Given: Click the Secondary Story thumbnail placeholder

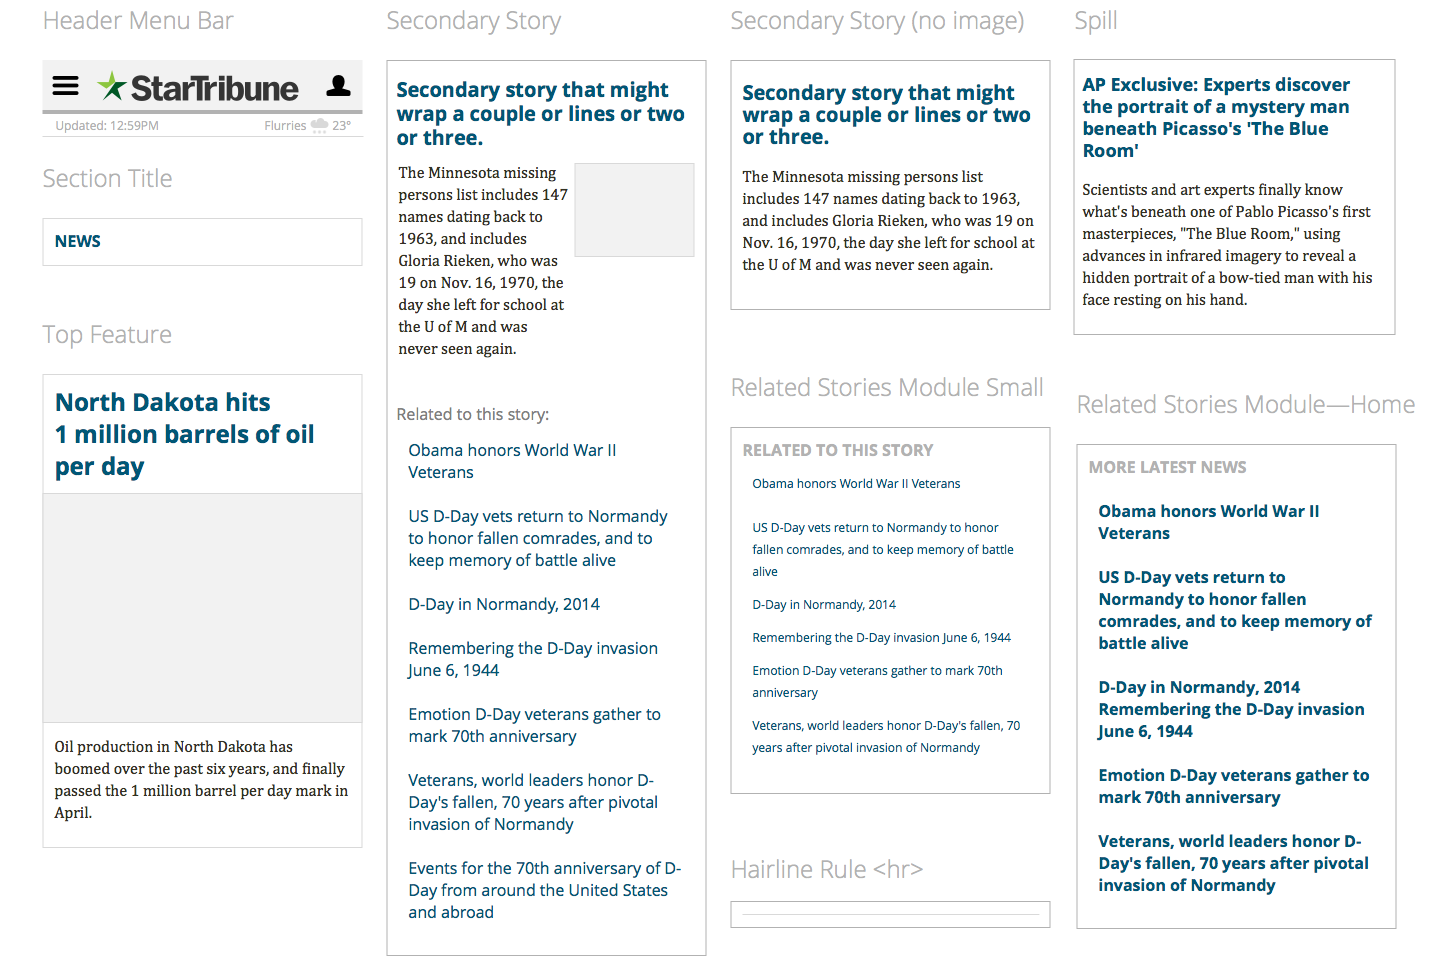Looking at the screenshot, I should pos(634,210).
